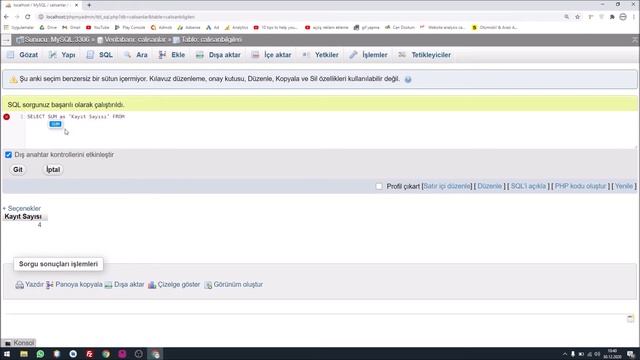
Task: Open the Ara search tab
Action: 136,55
